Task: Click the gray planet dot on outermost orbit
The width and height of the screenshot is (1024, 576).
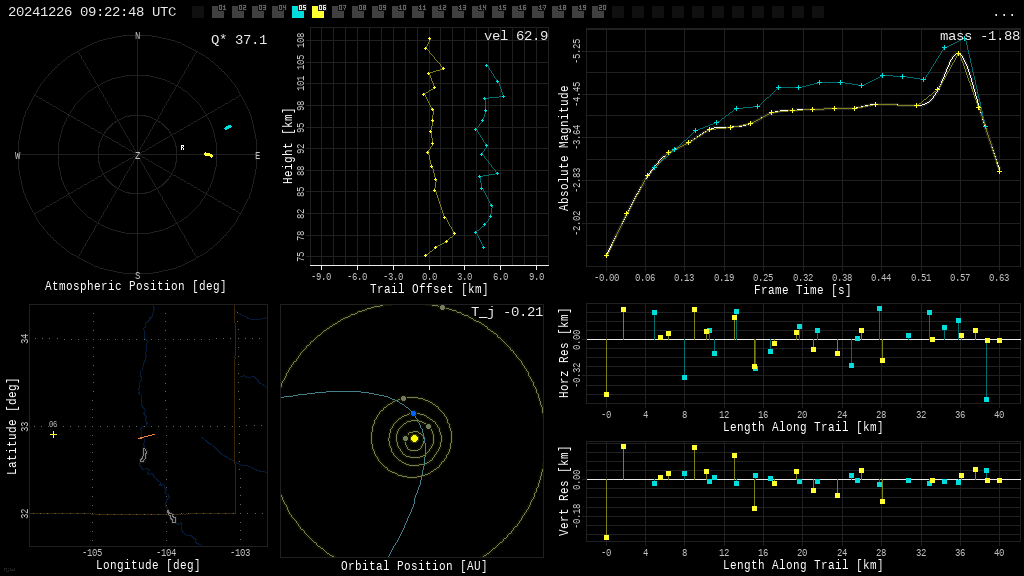Action: (x=442, y=308)
